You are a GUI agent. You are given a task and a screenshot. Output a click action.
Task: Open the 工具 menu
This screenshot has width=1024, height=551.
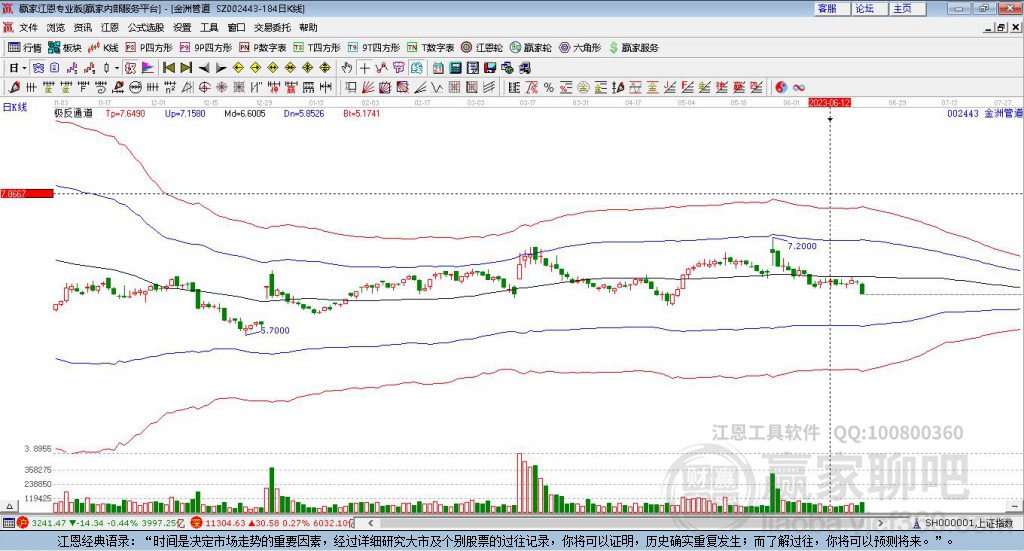point(209,27)
